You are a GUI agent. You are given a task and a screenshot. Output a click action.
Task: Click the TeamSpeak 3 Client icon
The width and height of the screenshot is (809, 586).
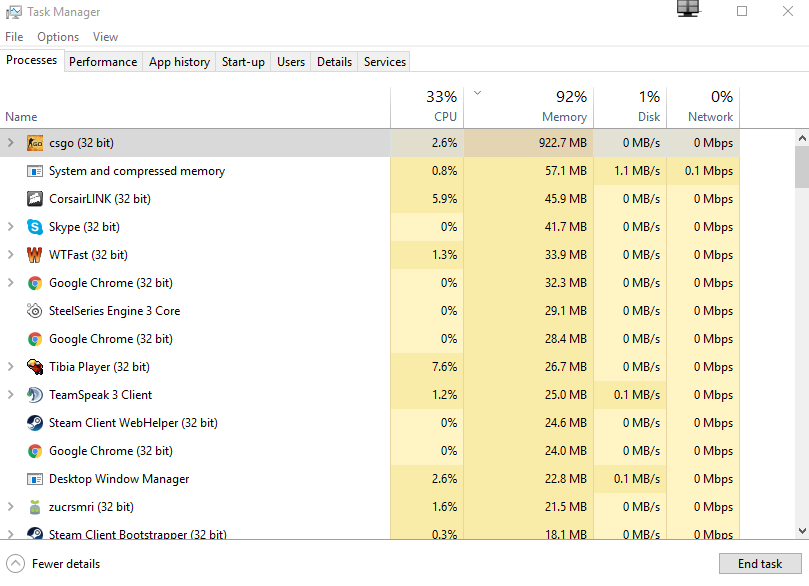coord(35,395)
